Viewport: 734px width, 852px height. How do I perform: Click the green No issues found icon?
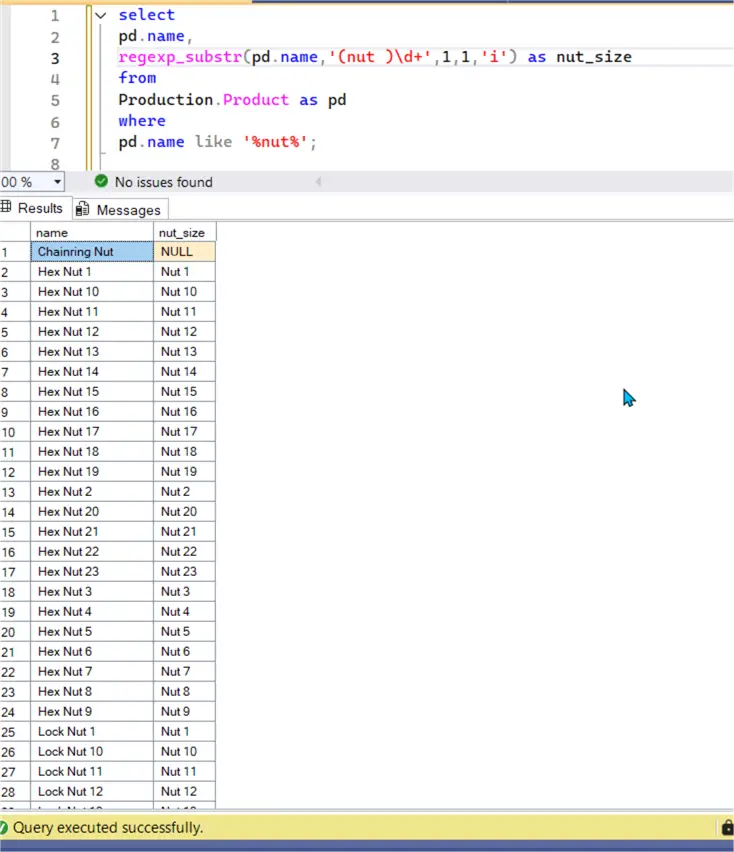pos(101,182)
